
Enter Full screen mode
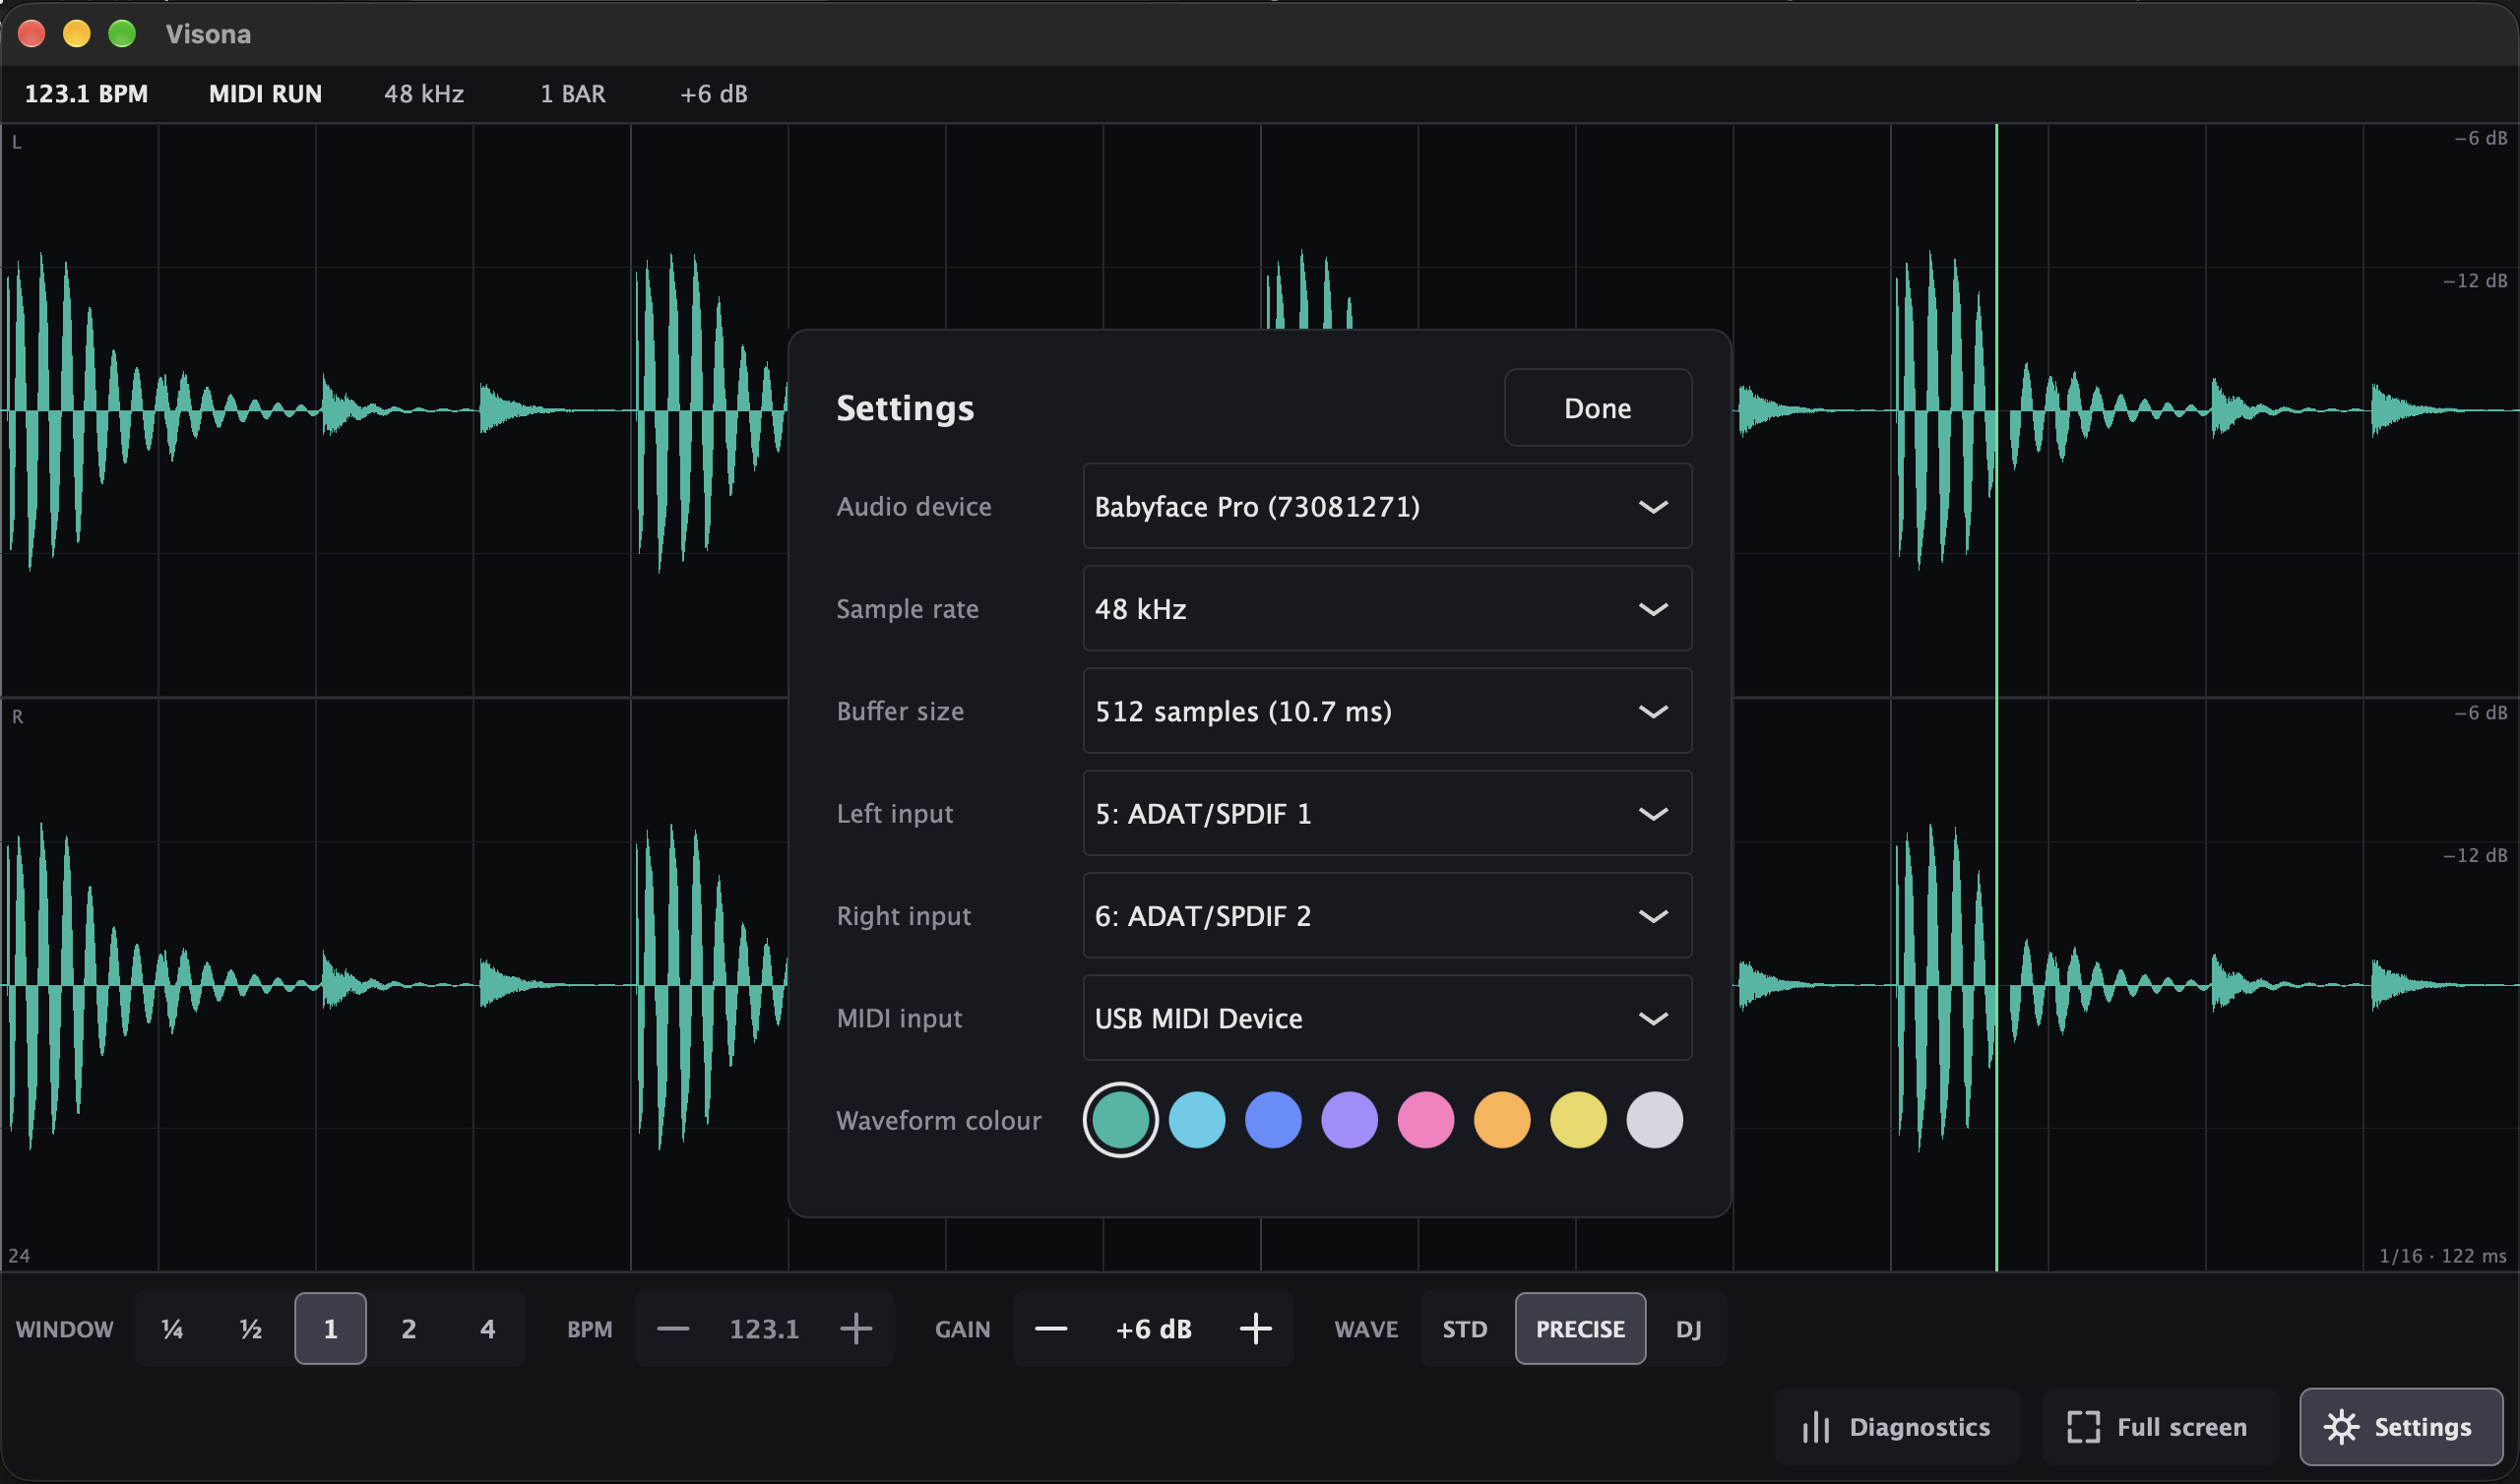(x=2159, y=1427)
